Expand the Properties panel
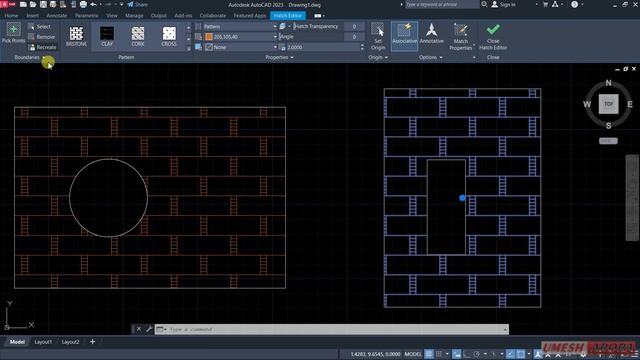 [279, 57]
